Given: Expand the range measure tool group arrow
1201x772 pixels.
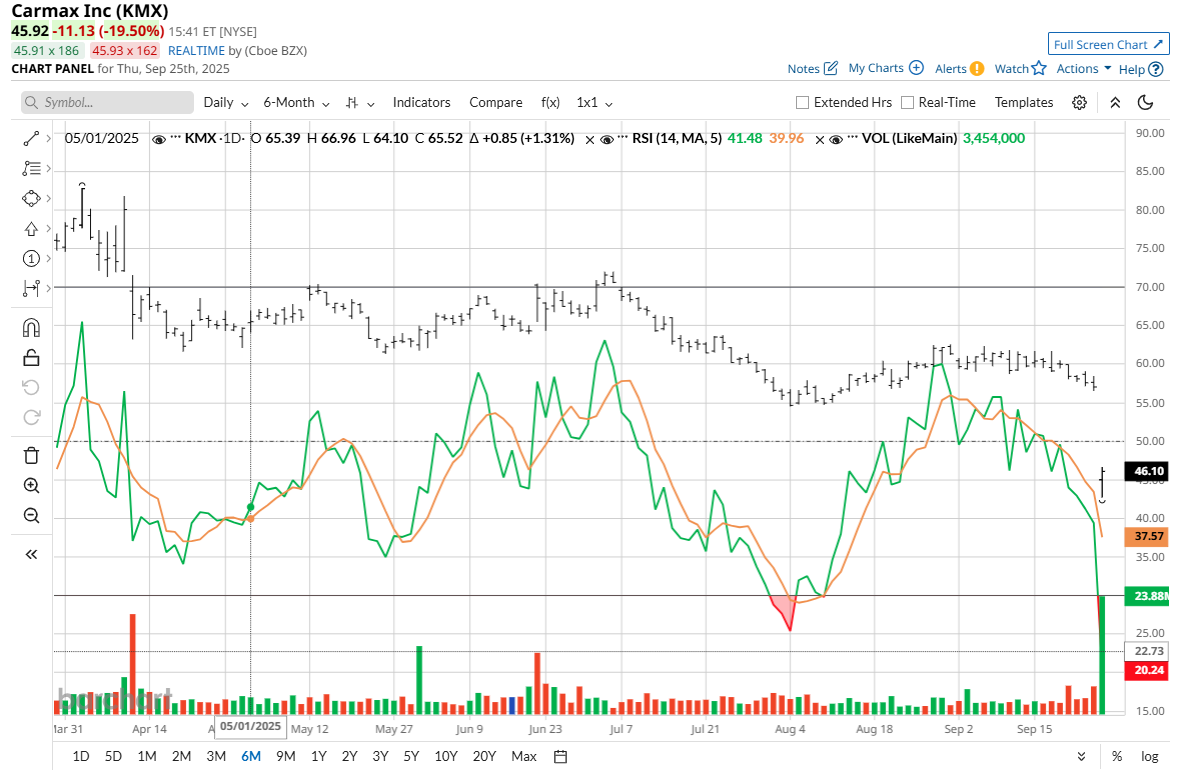Looking at the screenshot, I should point(46,289).
